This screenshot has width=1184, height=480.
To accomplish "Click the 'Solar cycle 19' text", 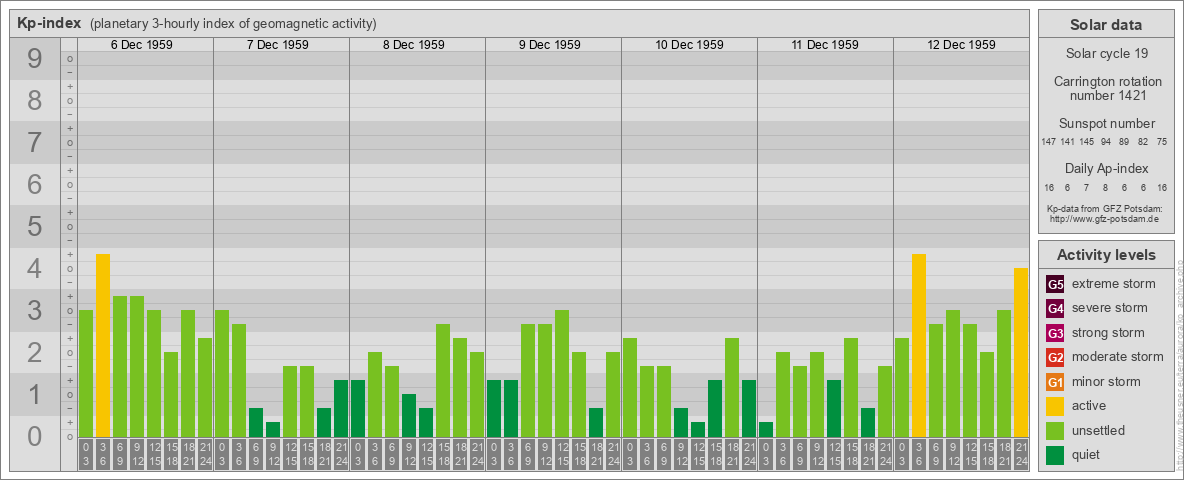I will (x=1107, y=54).
